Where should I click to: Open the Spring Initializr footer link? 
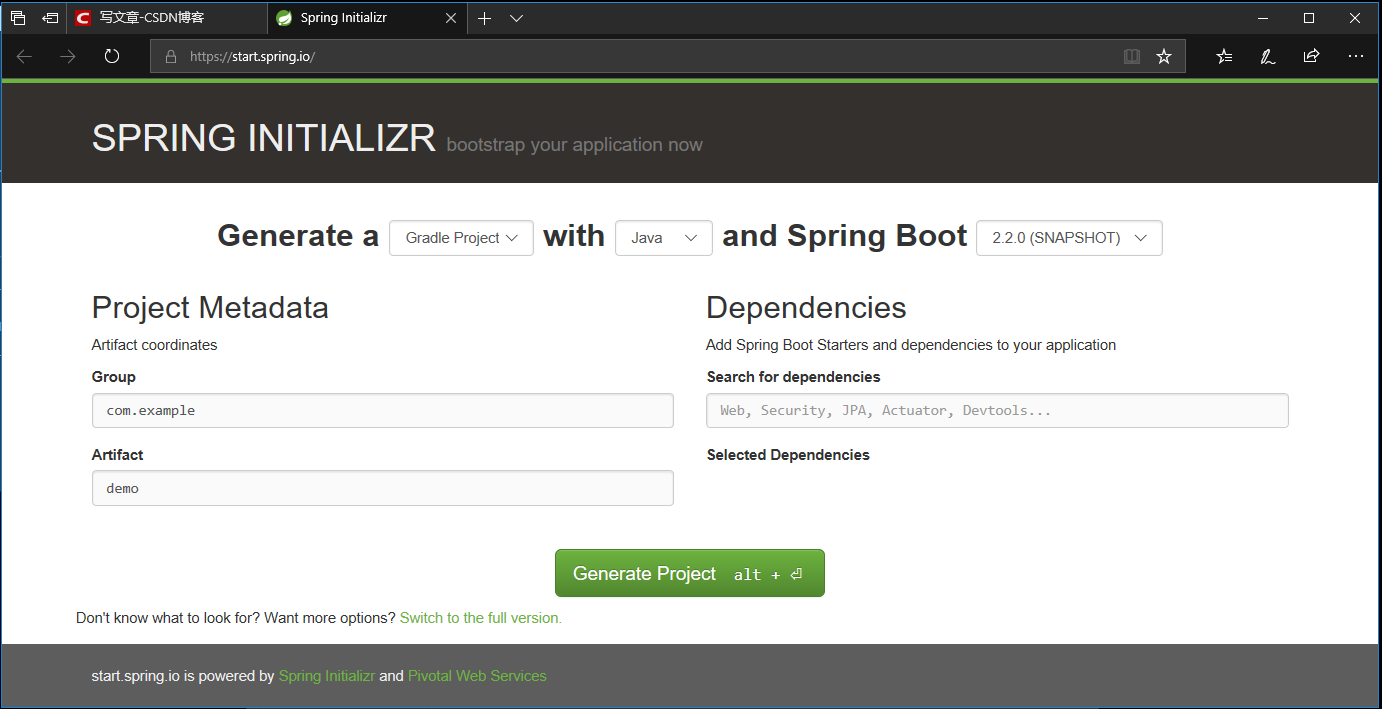(327, 676)
